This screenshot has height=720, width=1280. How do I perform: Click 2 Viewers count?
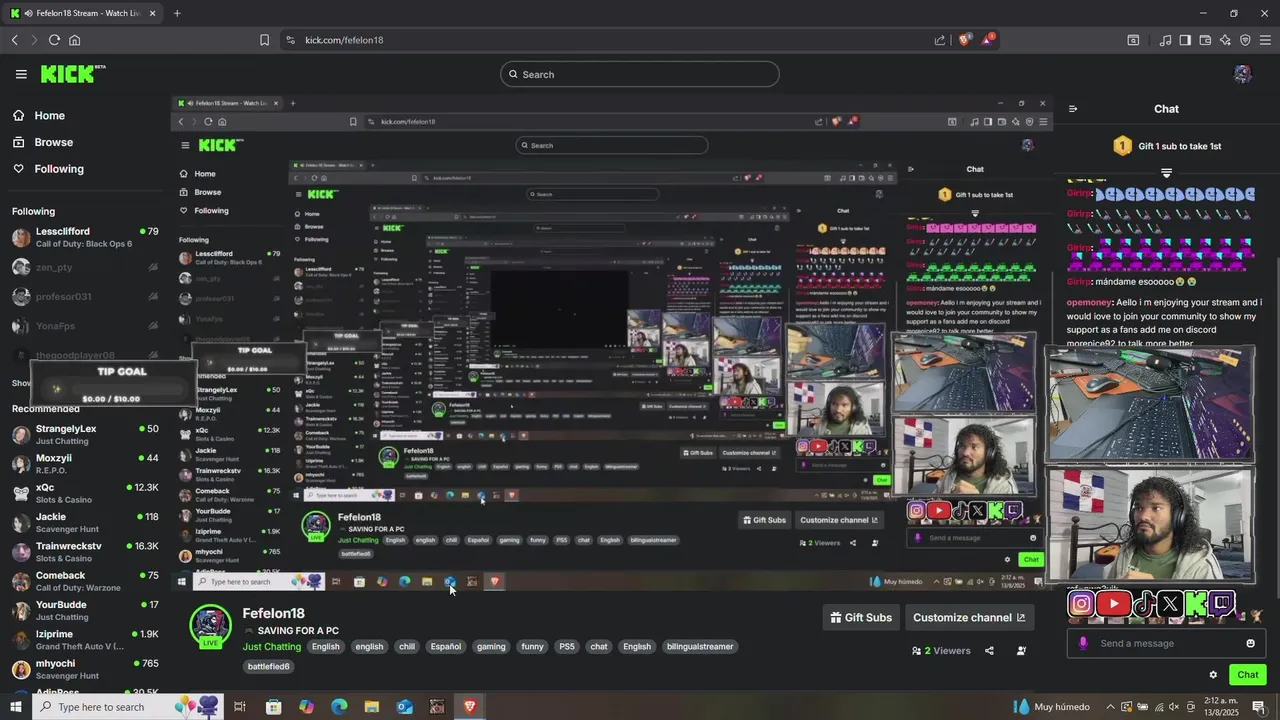[x=941, y=651]
